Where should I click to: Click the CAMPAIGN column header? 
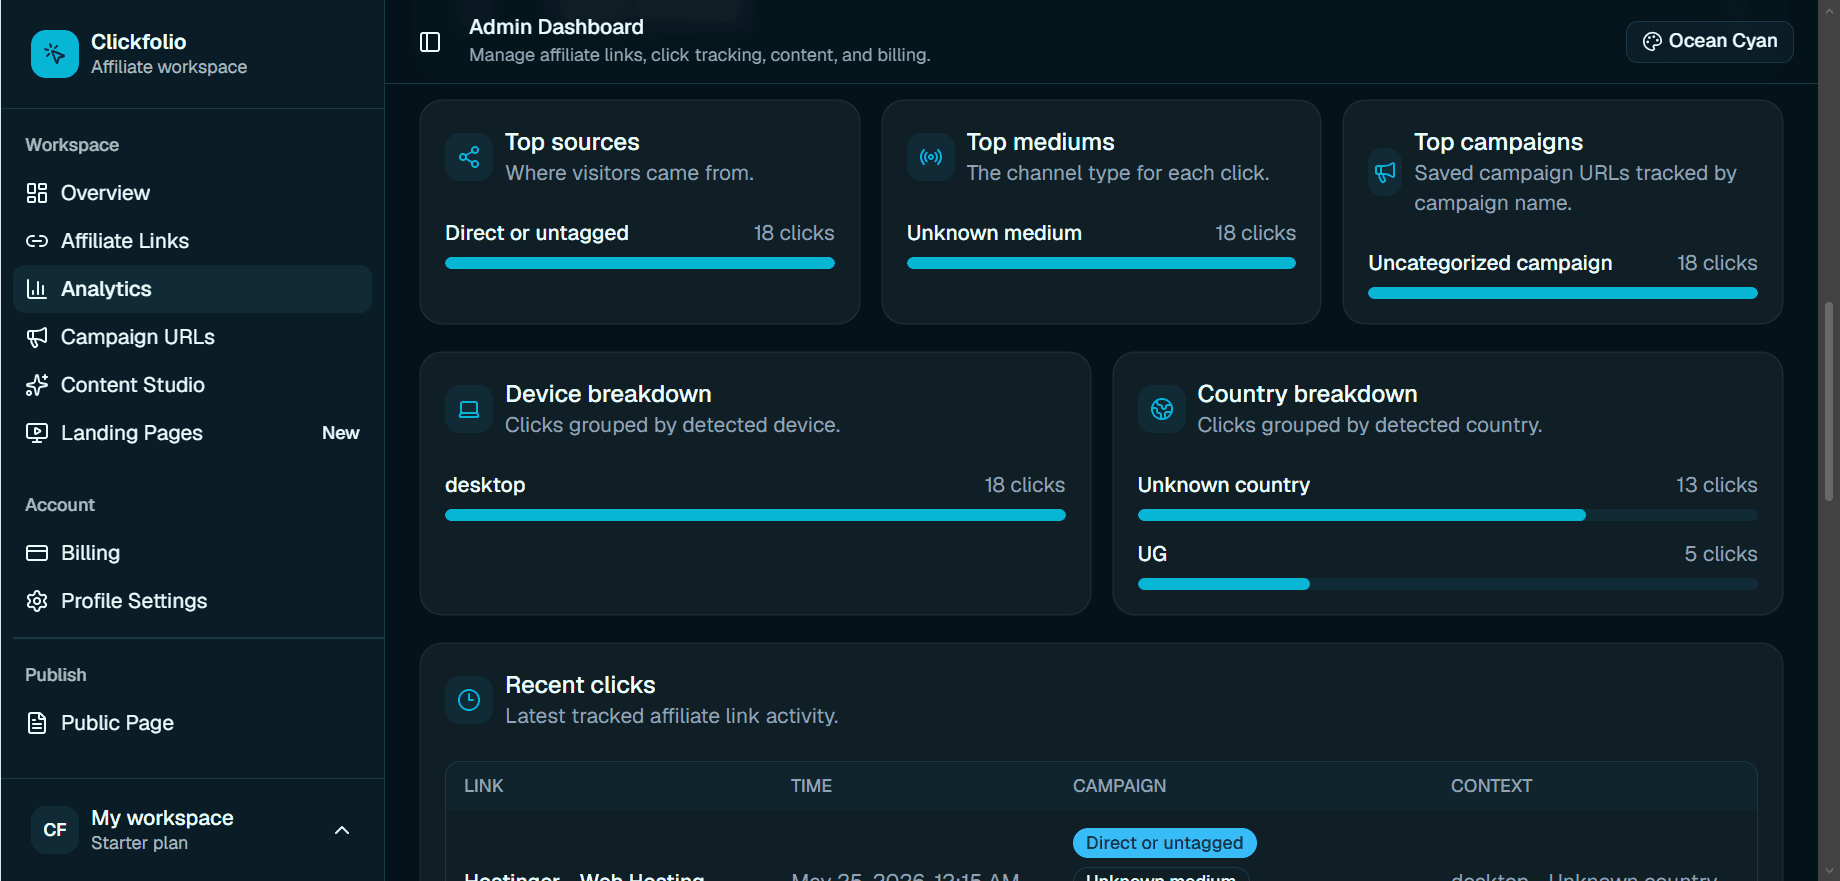click(x=1119, y=786)
